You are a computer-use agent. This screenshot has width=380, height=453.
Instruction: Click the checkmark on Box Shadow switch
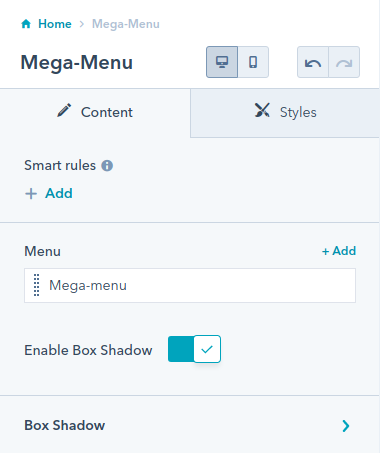tap(207, 349)
